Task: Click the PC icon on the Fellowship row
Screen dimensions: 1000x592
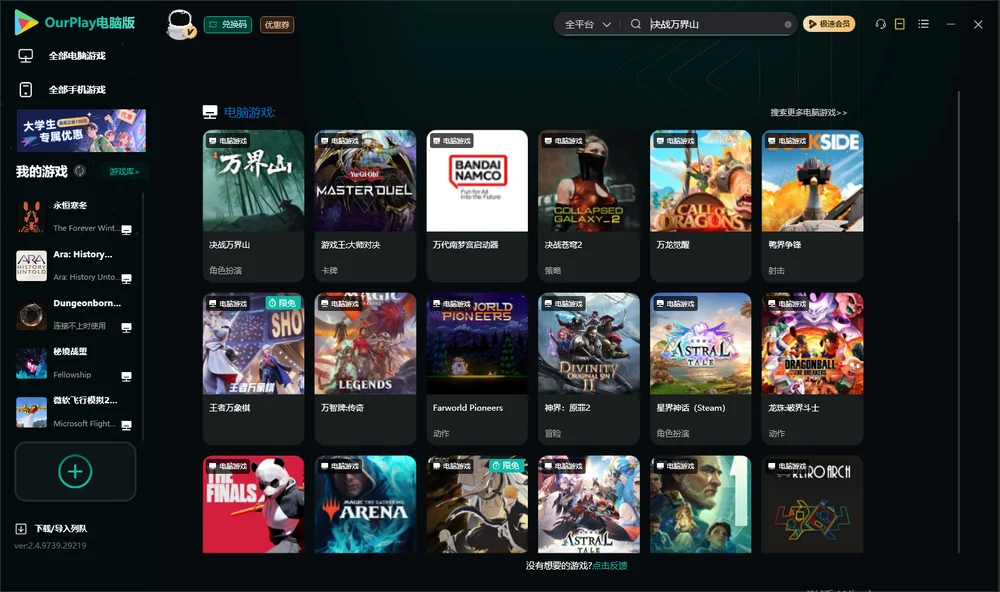Action: (x=126, y=376)
